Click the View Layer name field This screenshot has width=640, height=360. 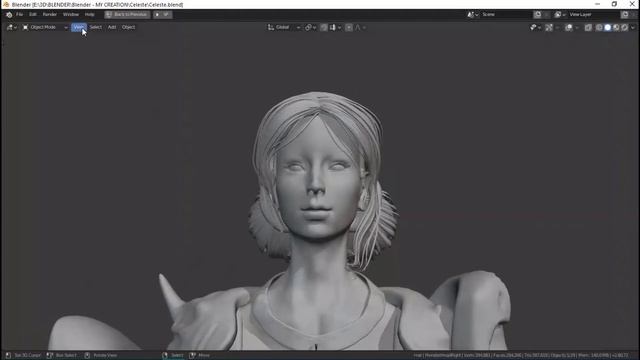coord(594,15)
